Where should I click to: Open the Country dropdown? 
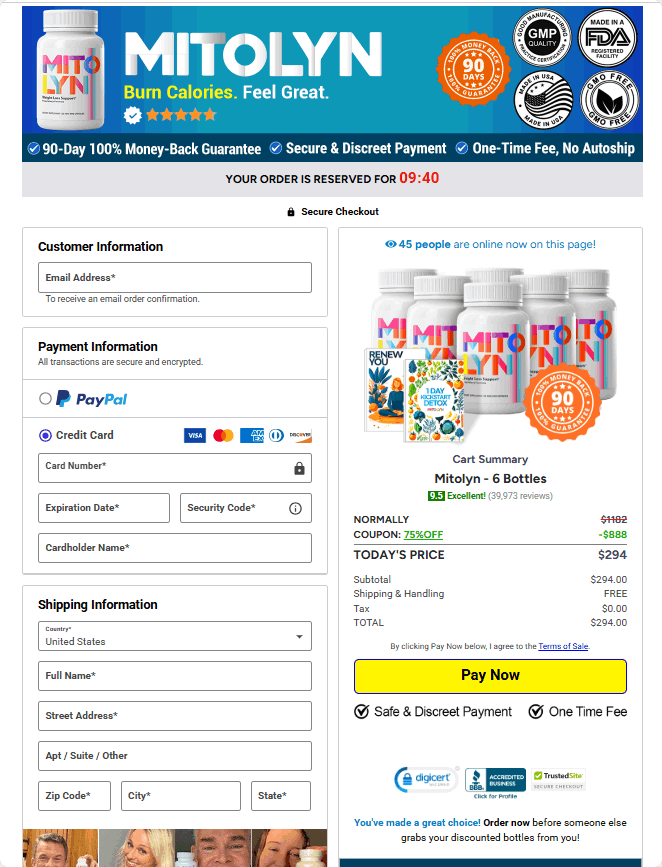pyautogui.click(x=175, y=636)
